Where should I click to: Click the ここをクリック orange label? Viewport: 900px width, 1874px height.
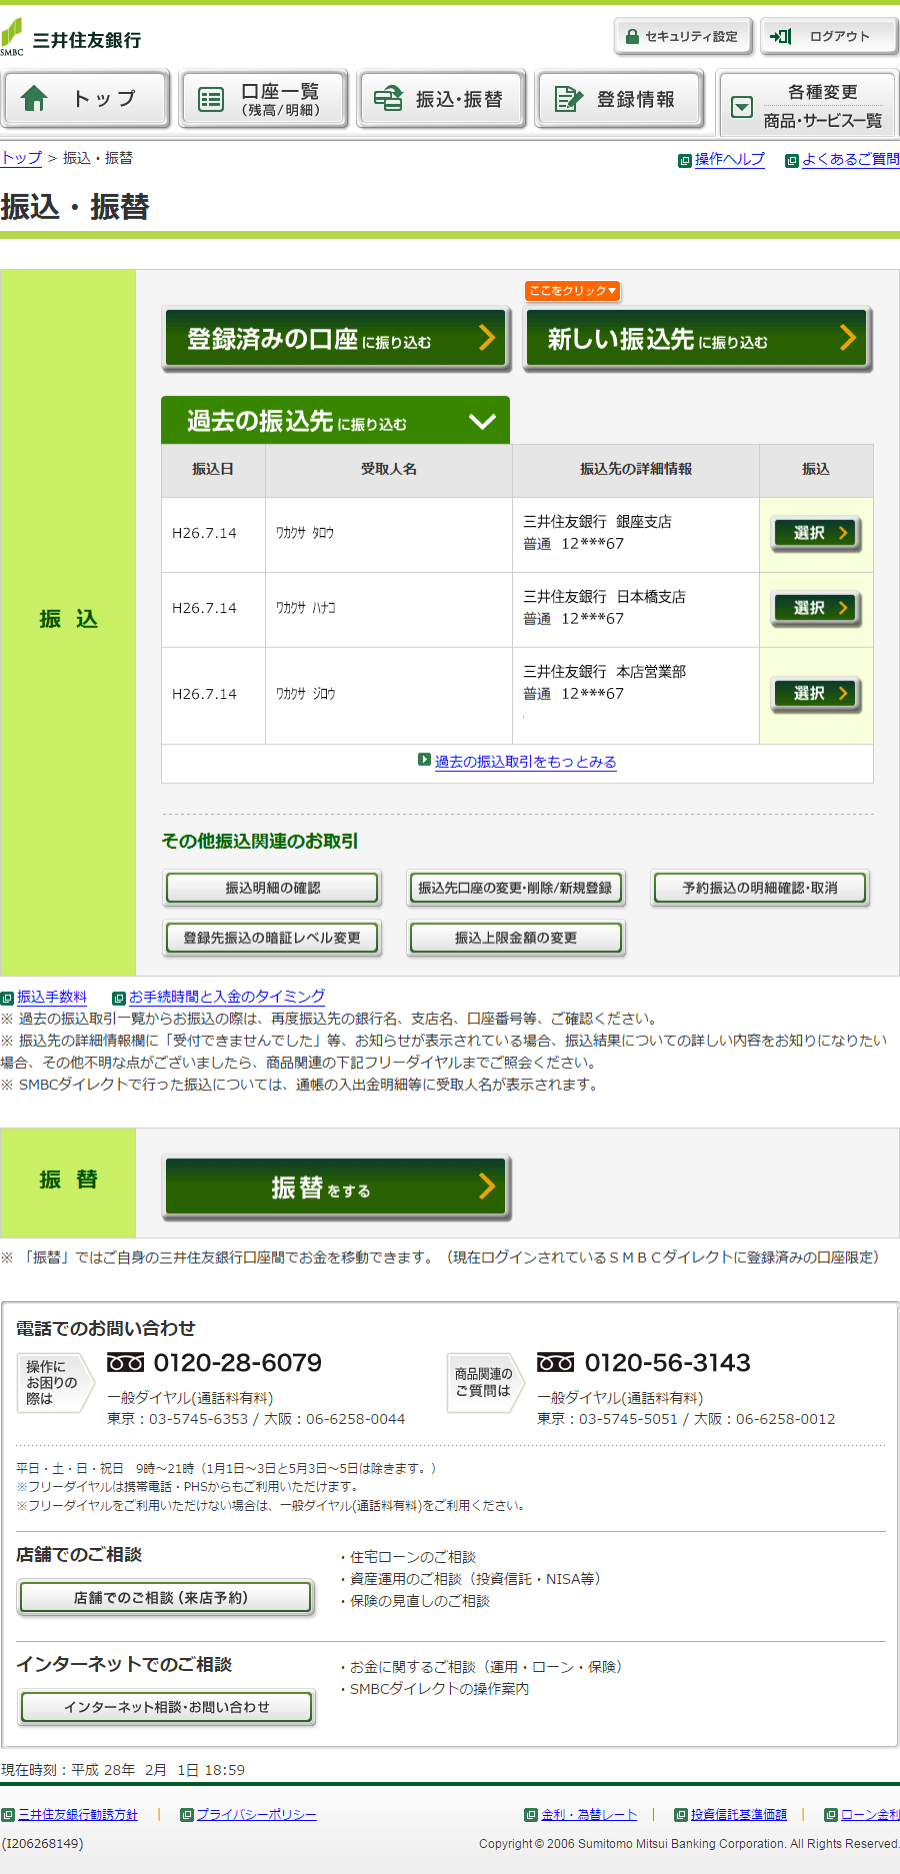[573, 291]
